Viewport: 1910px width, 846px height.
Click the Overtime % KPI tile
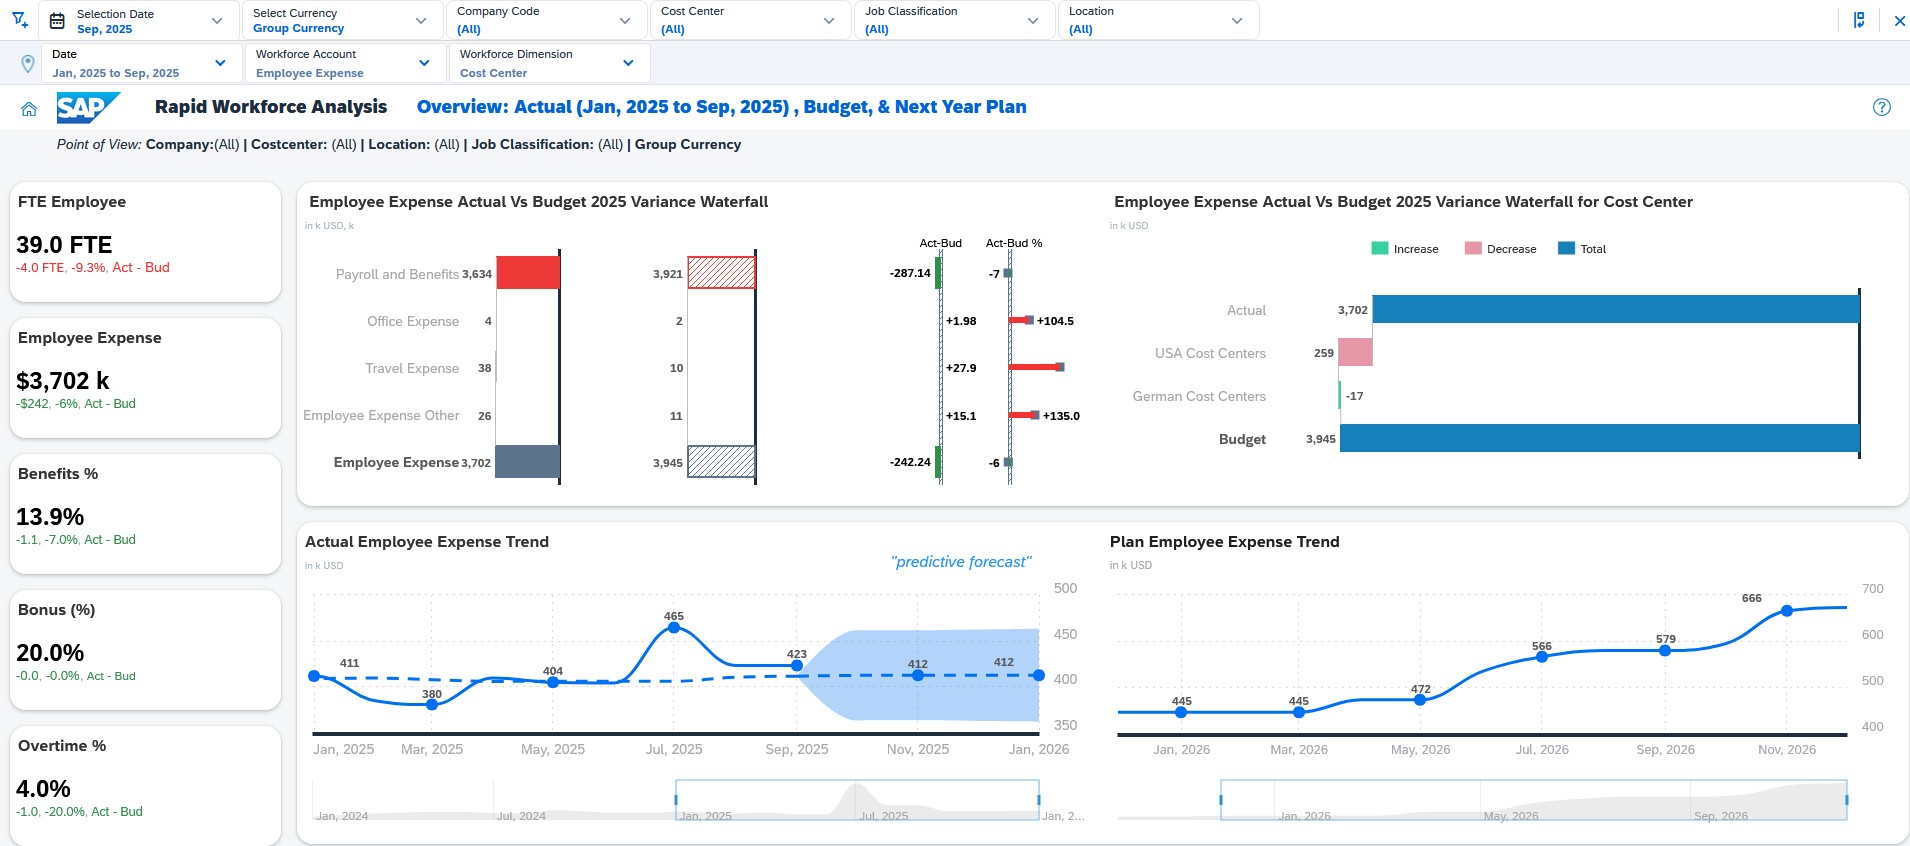(x=145, y=784)
